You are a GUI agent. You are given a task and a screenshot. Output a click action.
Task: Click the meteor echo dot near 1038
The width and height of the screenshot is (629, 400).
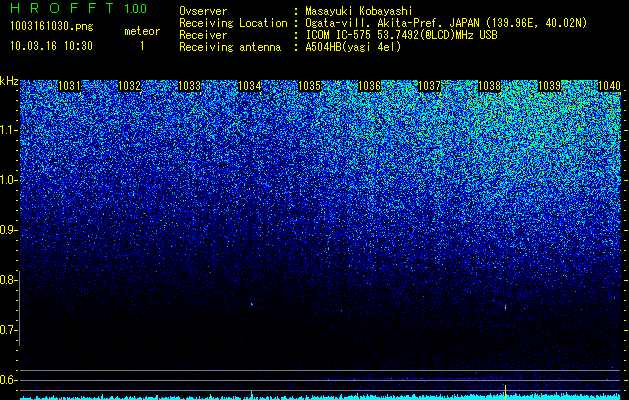505,307
